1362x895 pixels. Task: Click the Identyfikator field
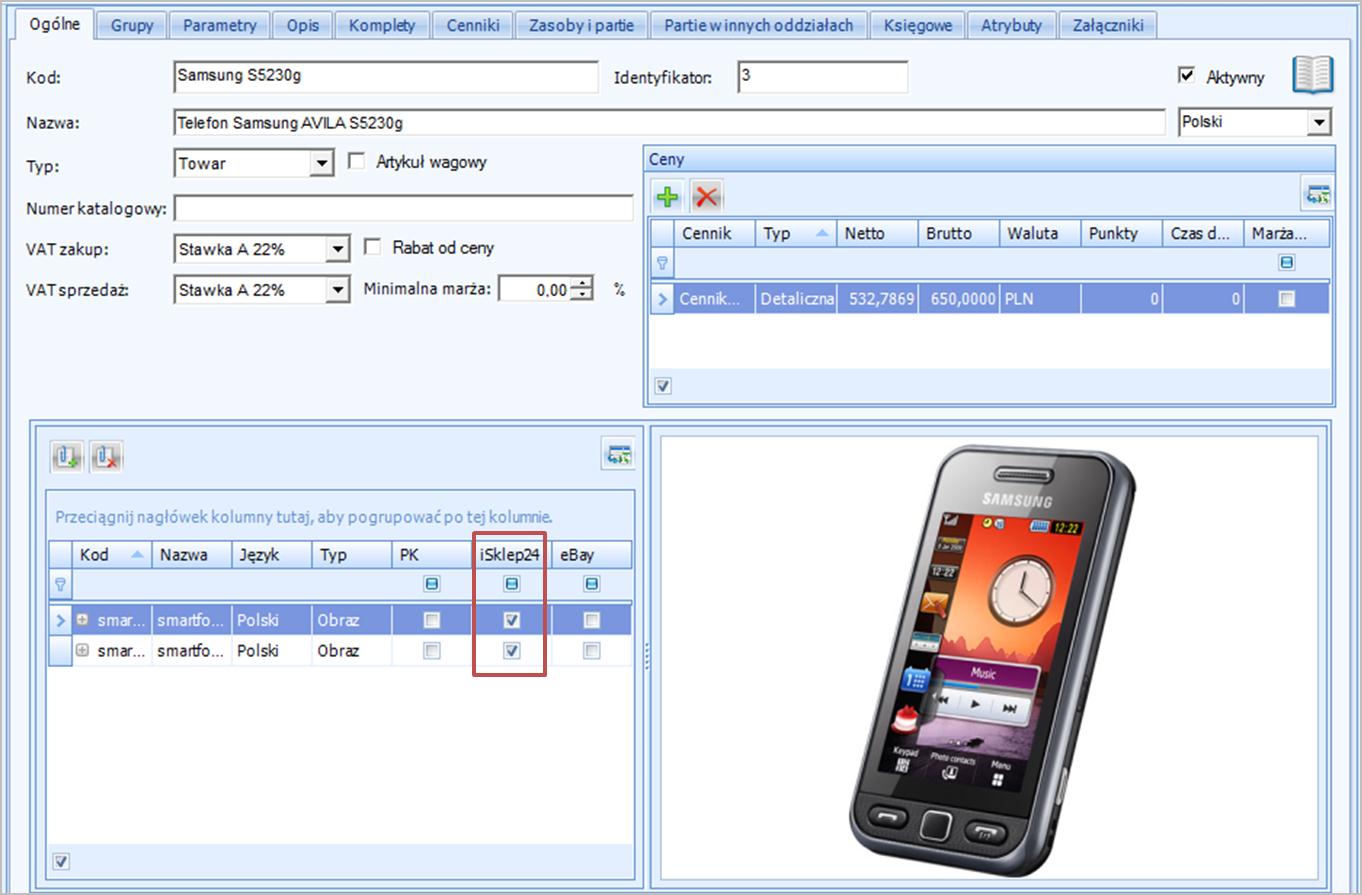coord(823,77)
